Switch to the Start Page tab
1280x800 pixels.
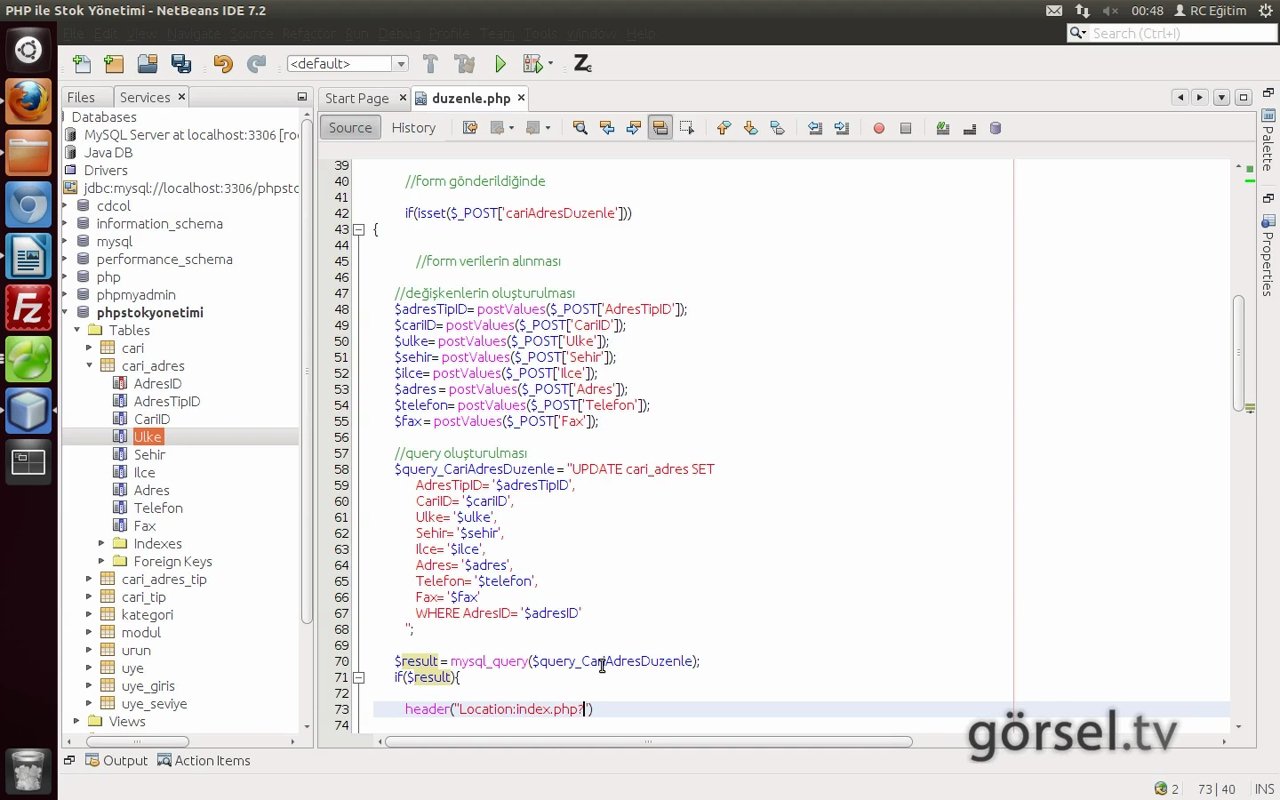click(x=357, y=98)
